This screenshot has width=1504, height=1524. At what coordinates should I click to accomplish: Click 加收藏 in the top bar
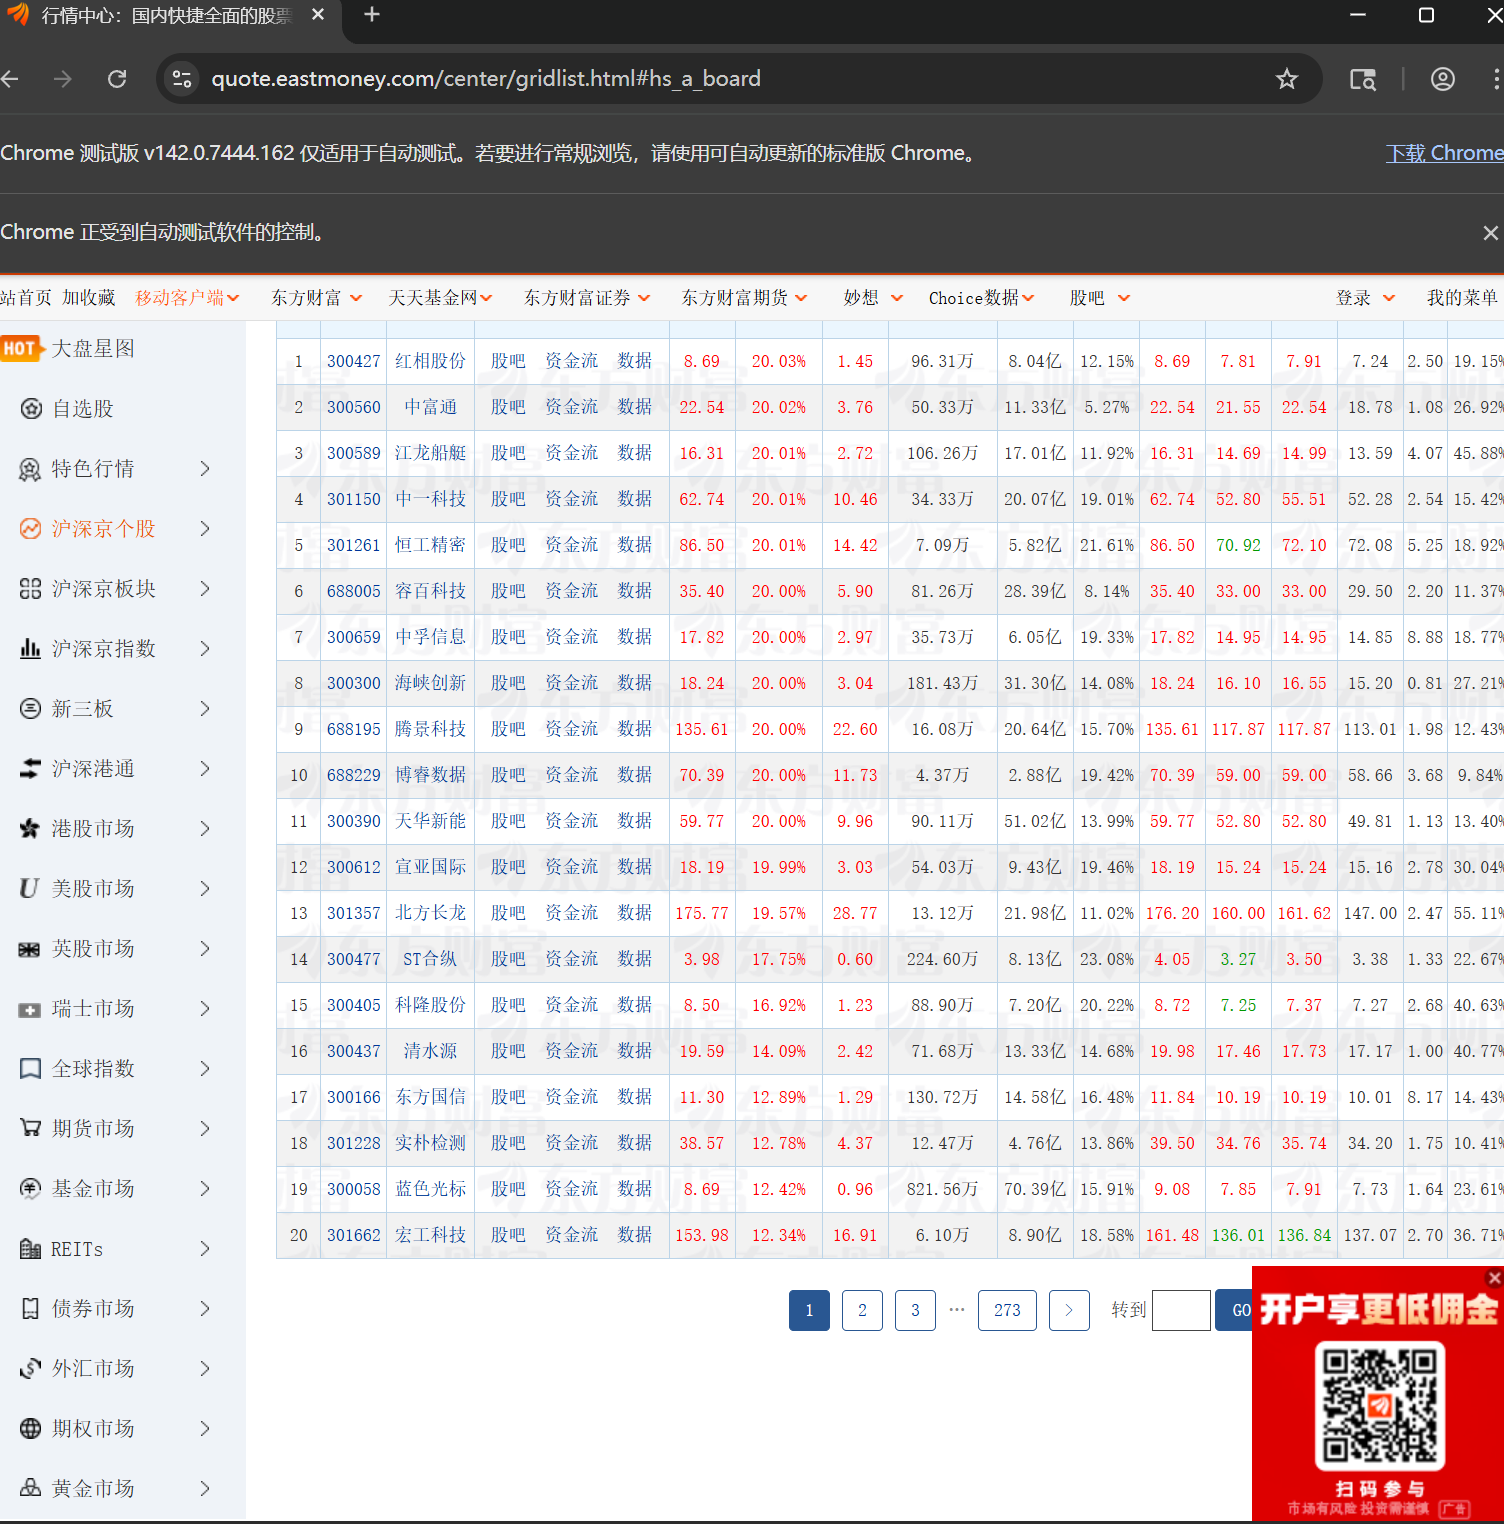click(x=89, y=298)
